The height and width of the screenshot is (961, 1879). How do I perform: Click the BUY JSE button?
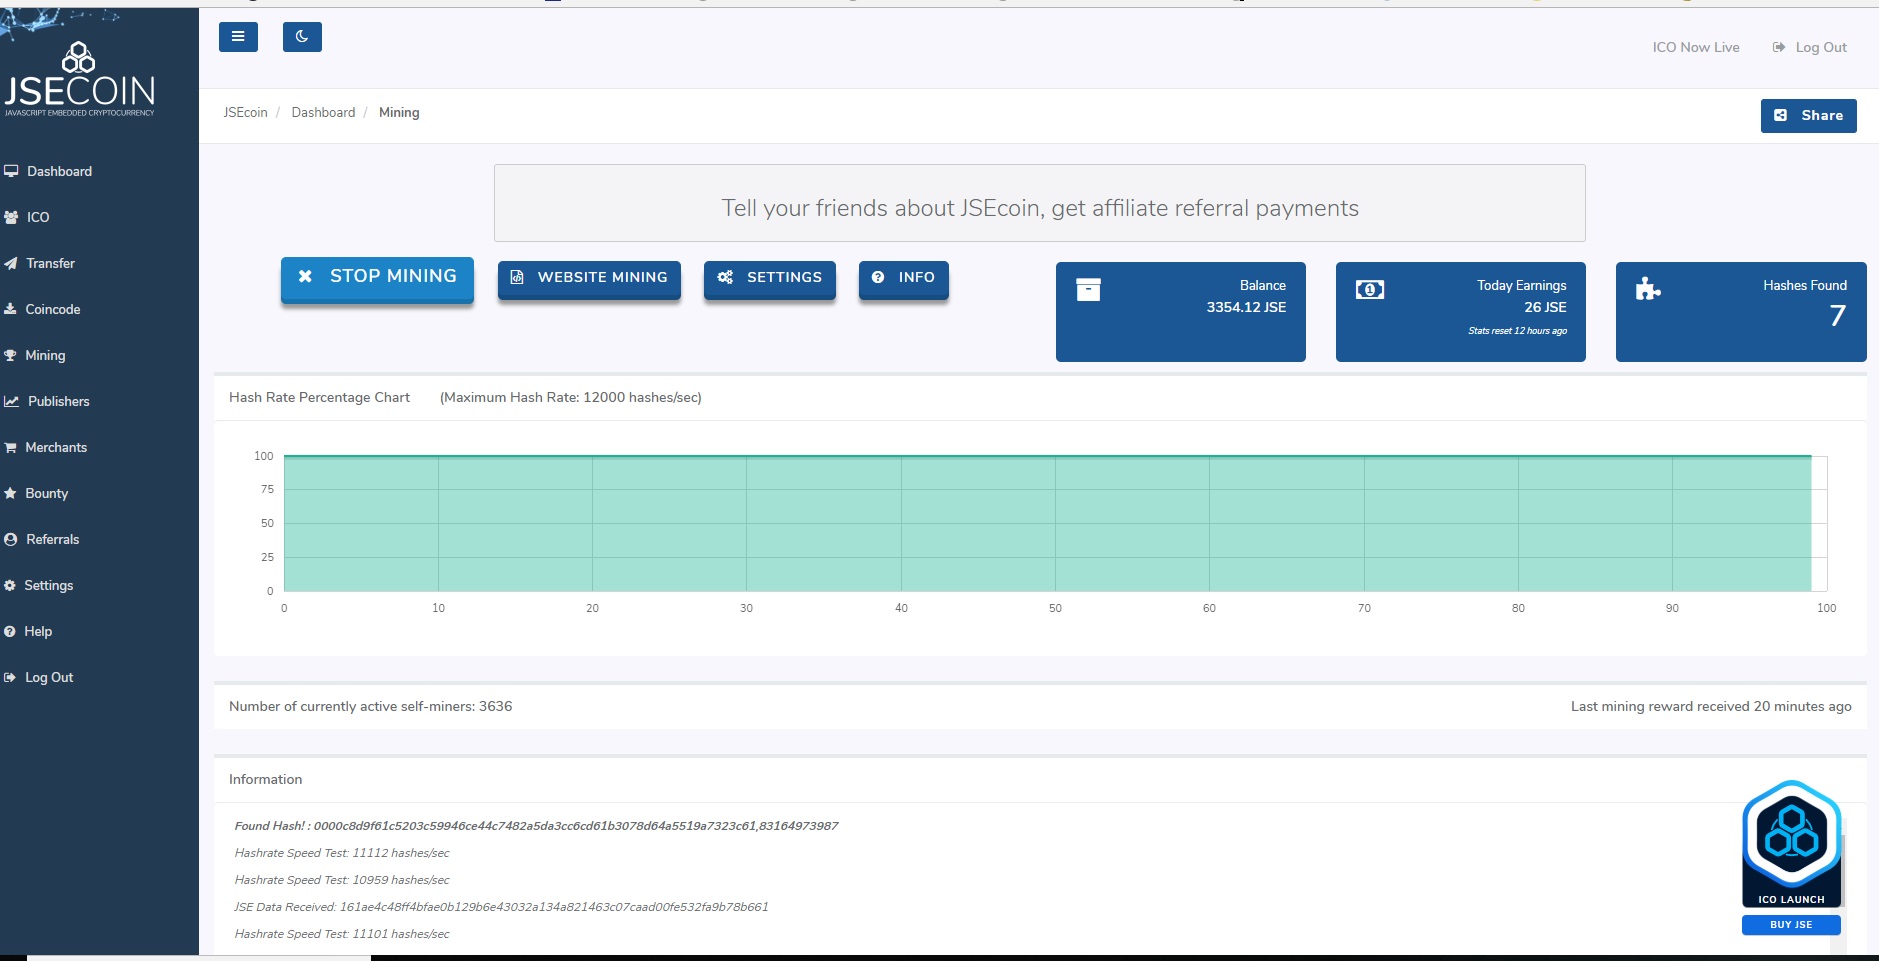point(1791,925)
